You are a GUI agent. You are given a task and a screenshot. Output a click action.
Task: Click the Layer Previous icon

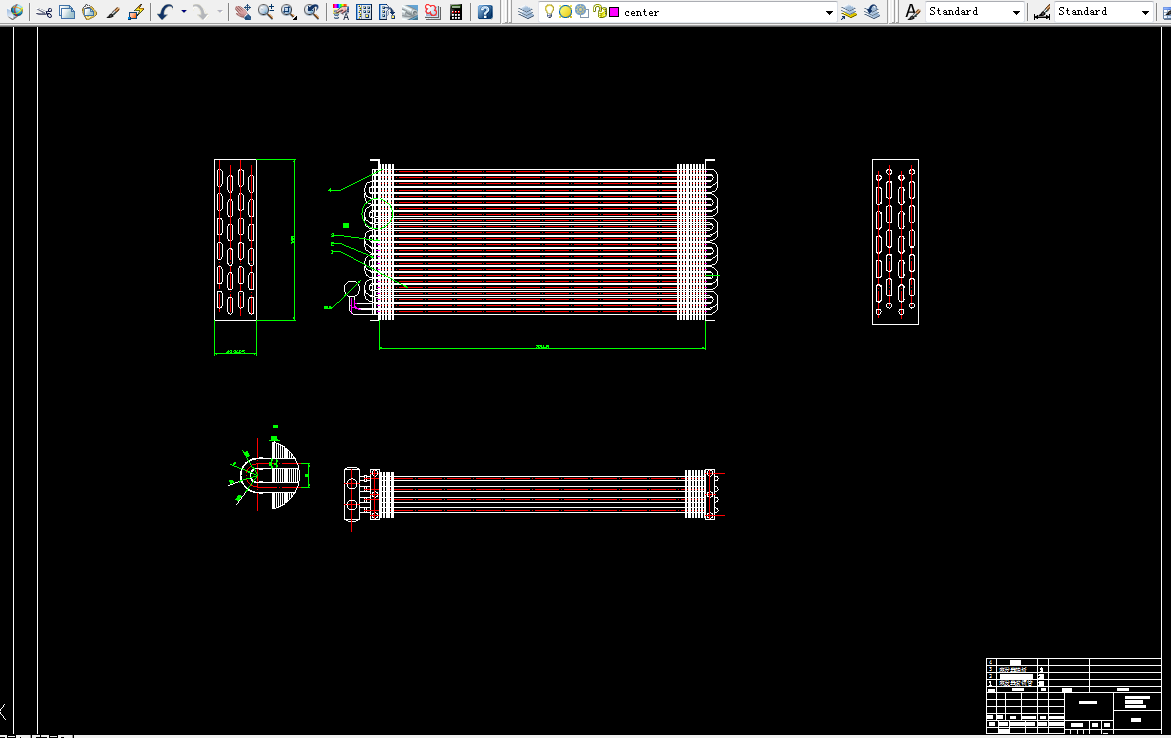(872, 12)
